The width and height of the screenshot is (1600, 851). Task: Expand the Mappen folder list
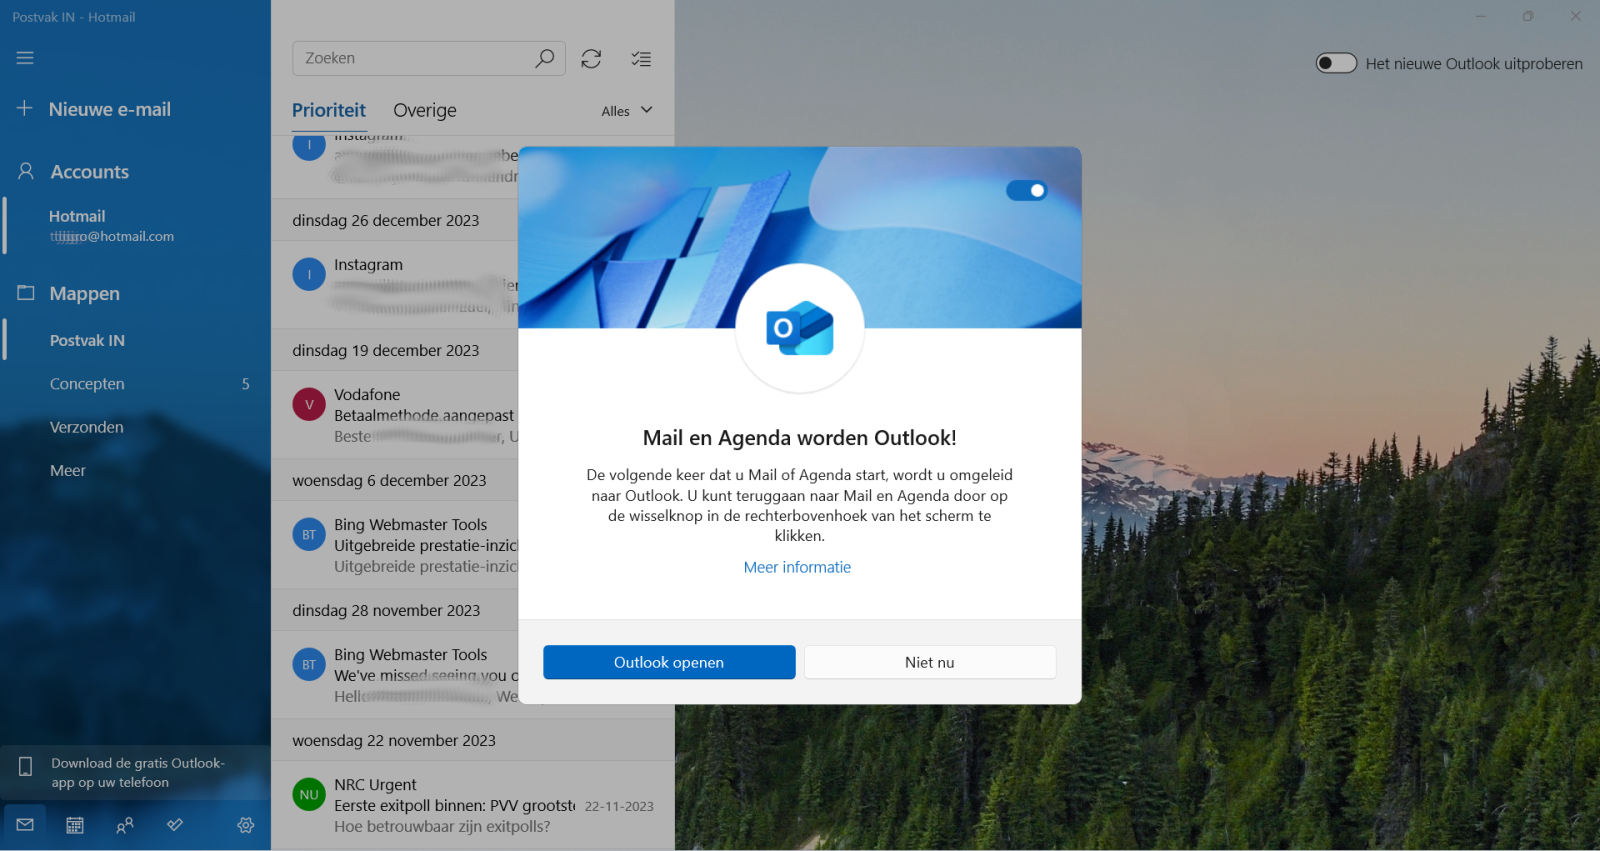84,293
